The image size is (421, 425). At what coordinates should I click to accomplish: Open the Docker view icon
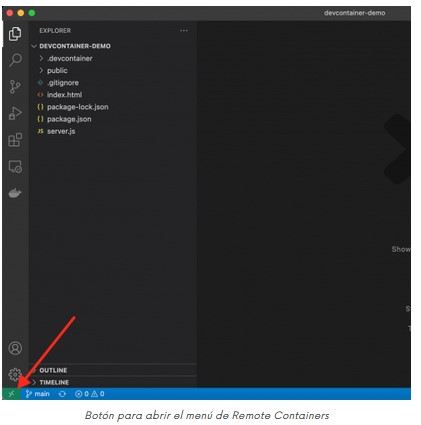[15, 193]
